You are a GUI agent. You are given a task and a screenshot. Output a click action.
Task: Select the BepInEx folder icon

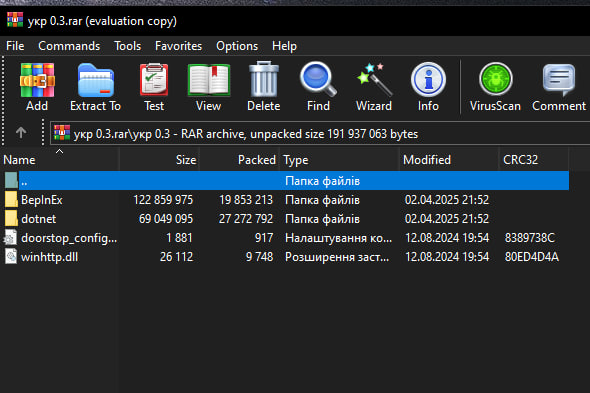(x=11, y=200)
